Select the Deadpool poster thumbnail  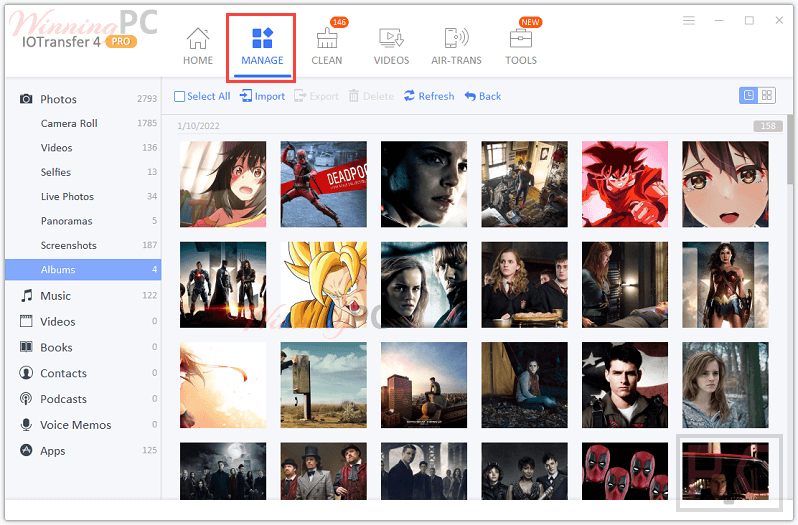pos(324,184)
